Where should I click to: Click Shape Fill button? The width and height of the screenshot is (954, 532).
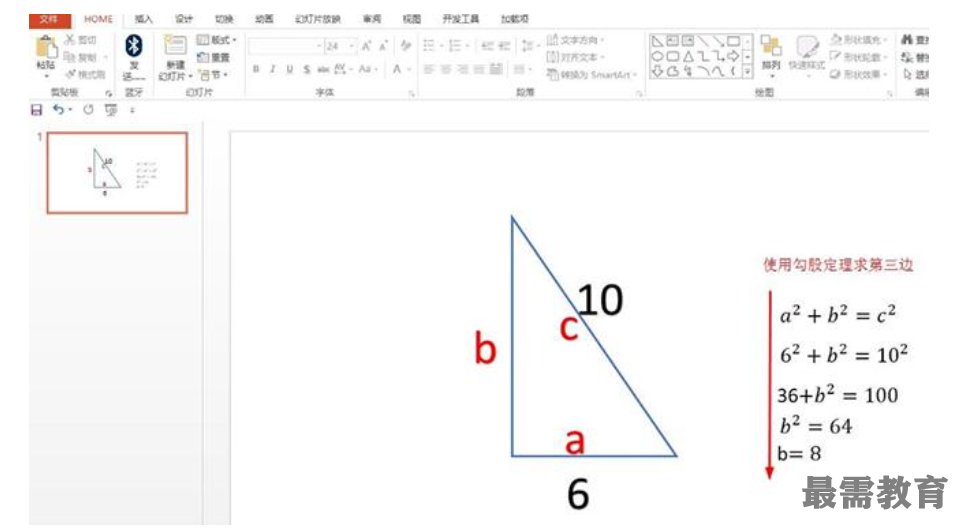click(x=857, y=40)
